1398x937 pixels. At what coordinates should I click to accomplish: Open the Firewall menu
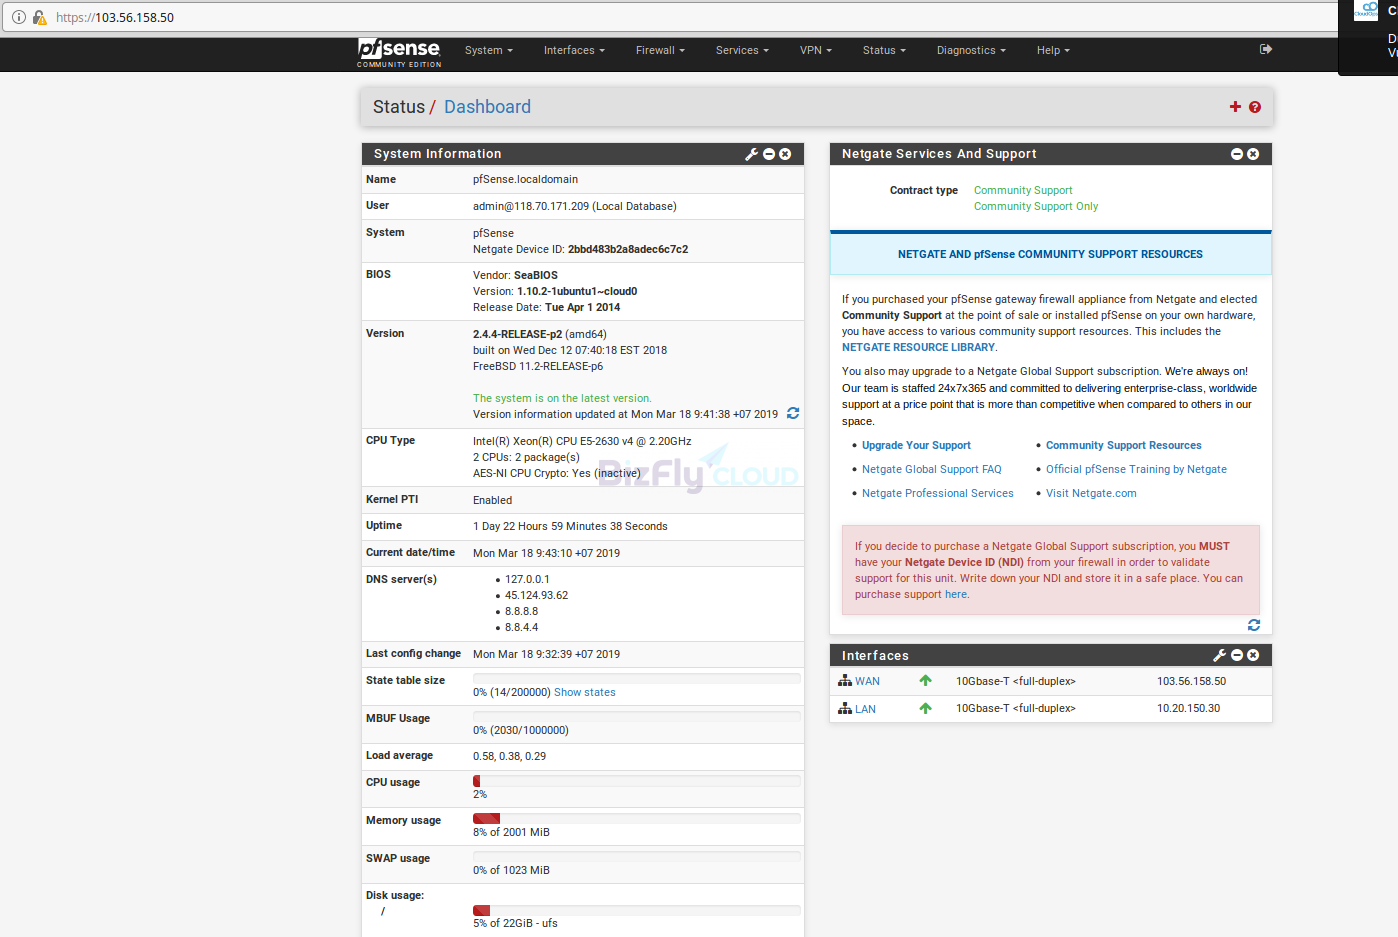pyautogui.click(x=660, y=50)
